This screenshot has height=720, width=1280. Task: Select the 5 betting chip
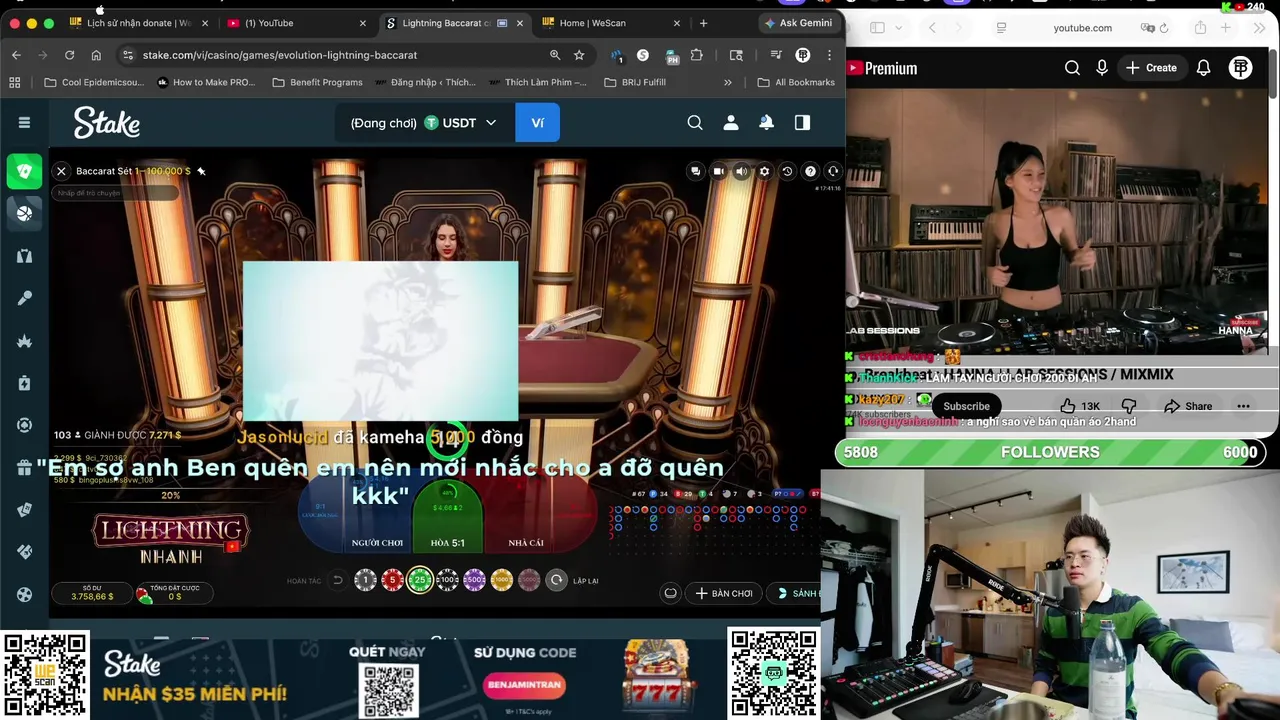coord(393,580)
